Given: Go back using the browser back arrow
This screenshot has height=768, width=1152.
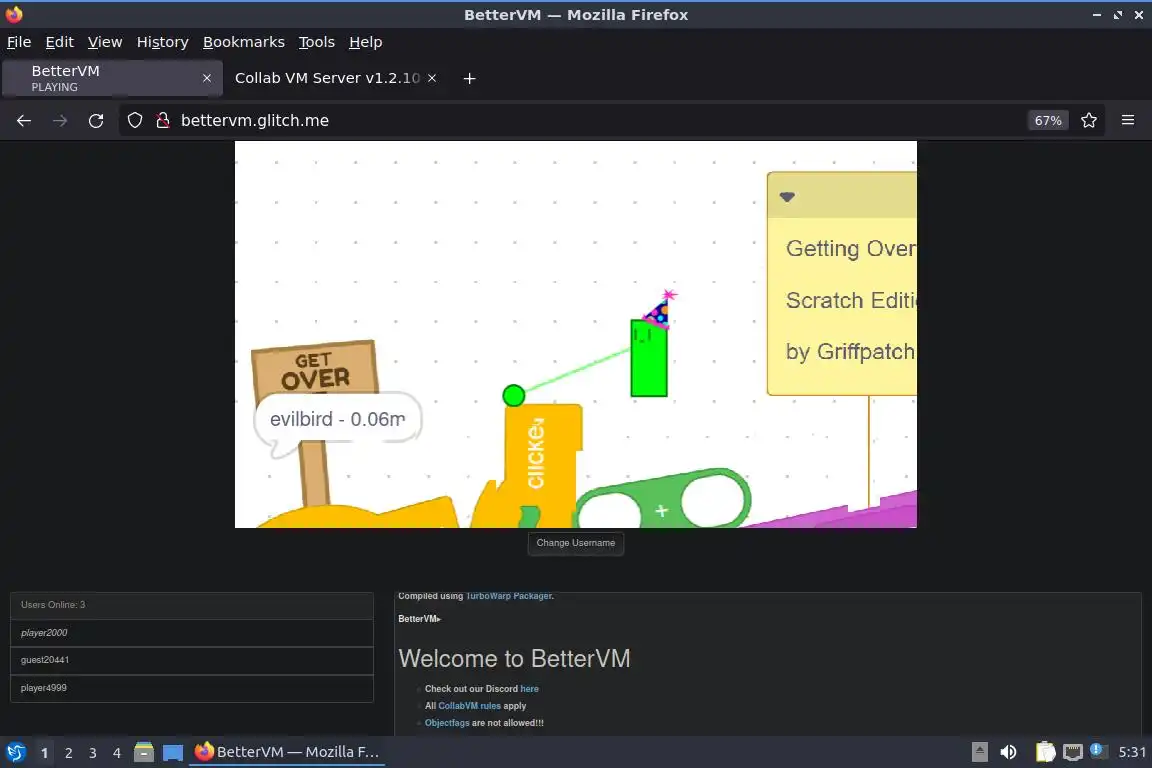Looking at the screenshot, I should [24, 121].
